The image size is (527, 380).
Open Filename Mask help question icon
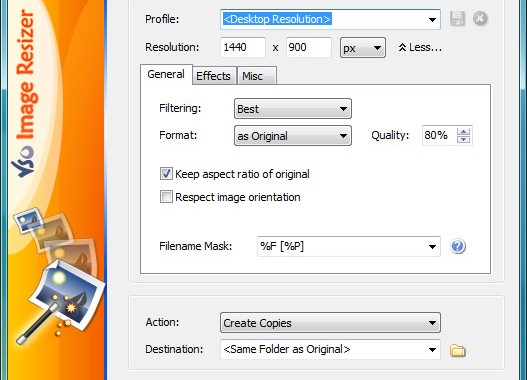click(x=458, y=246)
